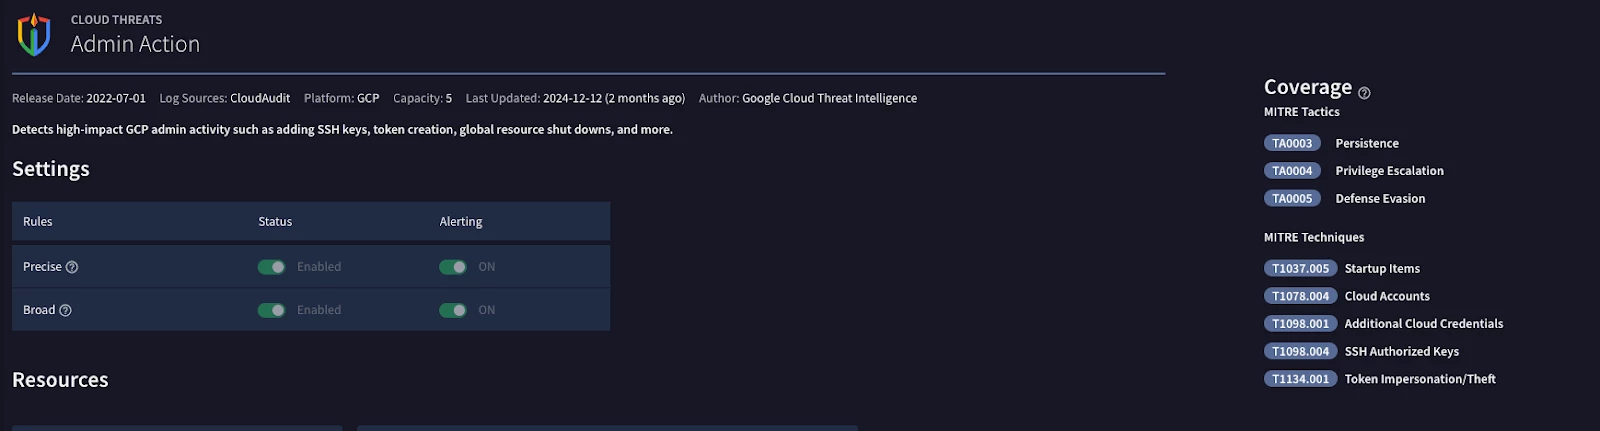This screenshot has width=1600, height=431.
Task: Click the MITRE Tactics subheading
Action: point(1301,112)
